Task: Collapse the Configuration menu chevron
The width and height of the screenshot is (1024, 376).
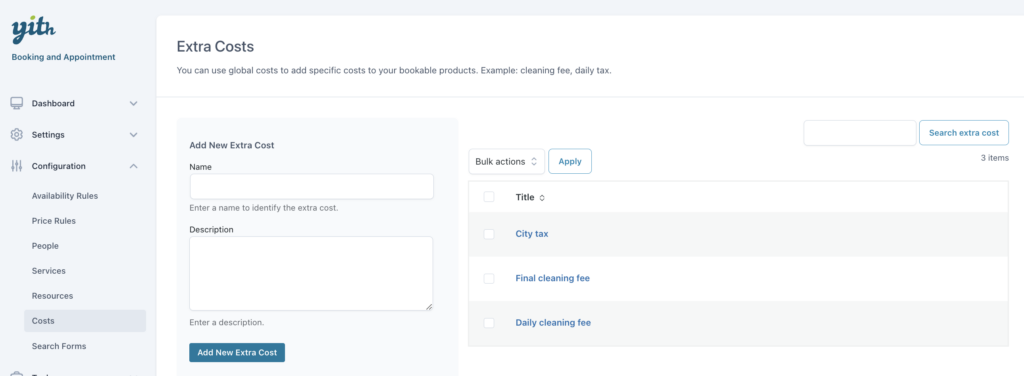Action: [x=133, y=166]
